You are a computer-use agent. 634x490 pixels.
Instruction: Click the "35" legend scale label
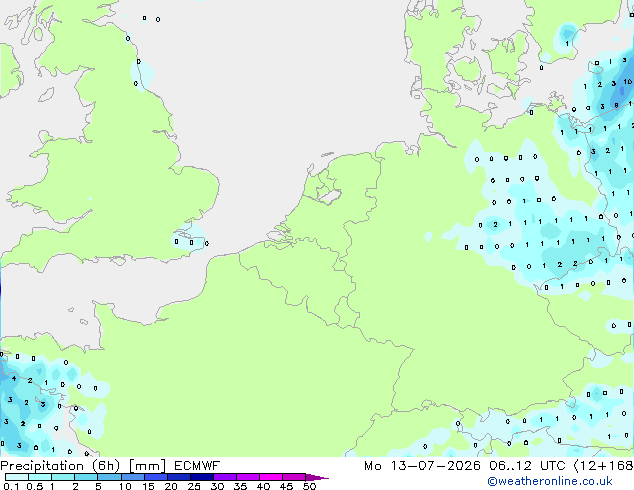pos(240,486)
